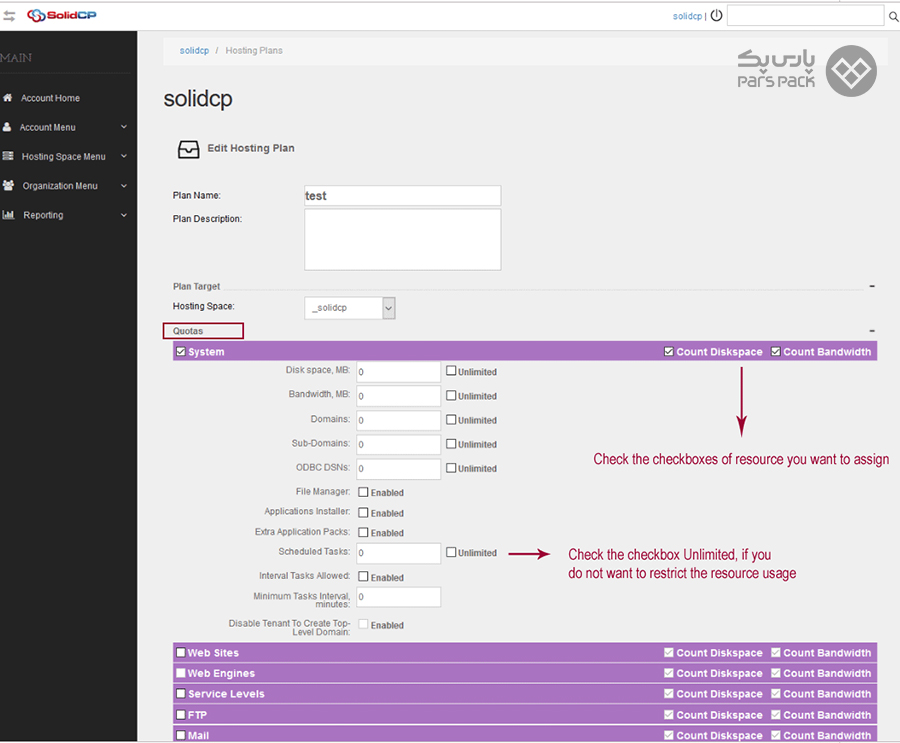Click the search magnifier icon
900x743 pixels.
[x=893, y=16]
